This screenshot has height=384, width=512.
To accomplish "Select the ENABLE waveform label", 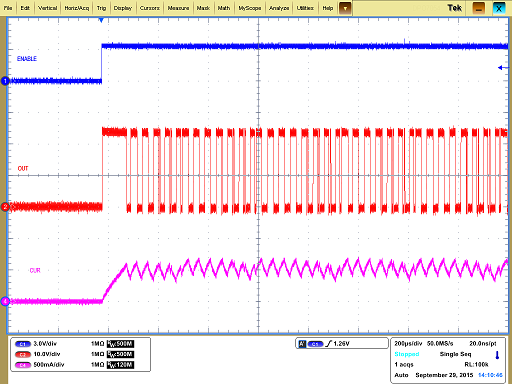I will (27, 59).
